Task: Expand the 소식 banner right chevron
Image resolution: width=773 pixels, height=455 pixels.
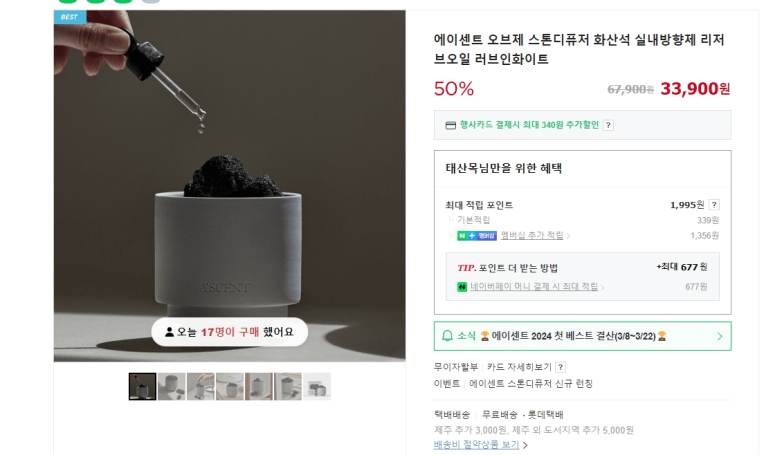Action: [x=720, y=336]
